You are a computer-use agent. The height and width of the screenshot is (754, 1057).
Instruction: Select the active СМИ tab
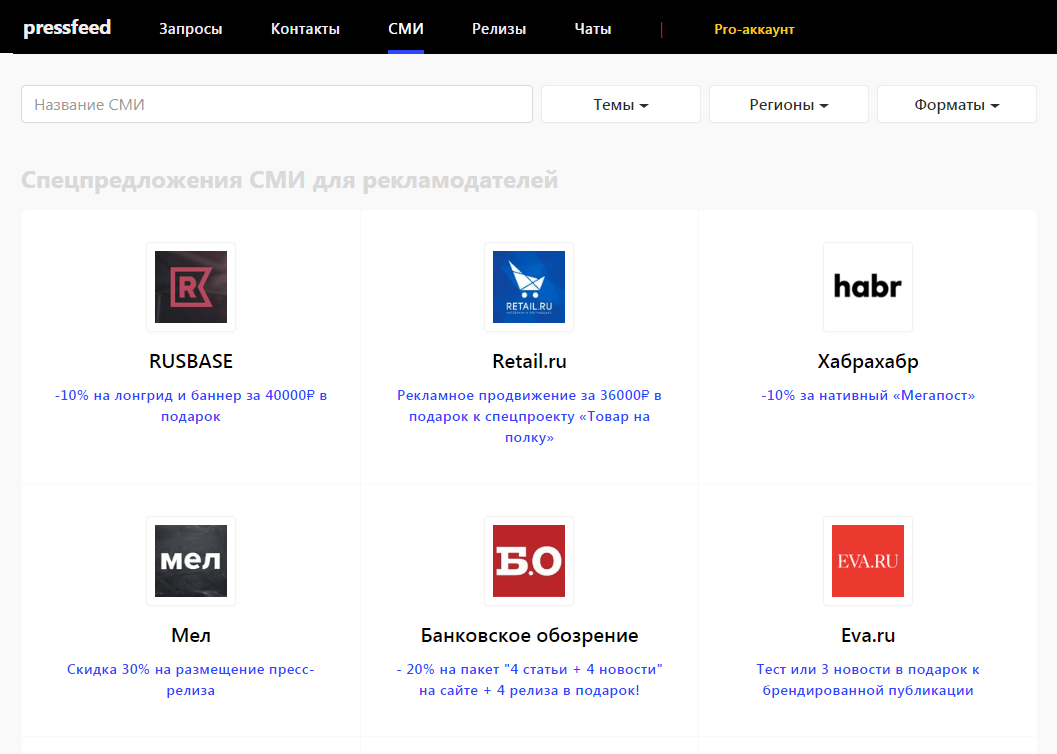coord(406,29)
